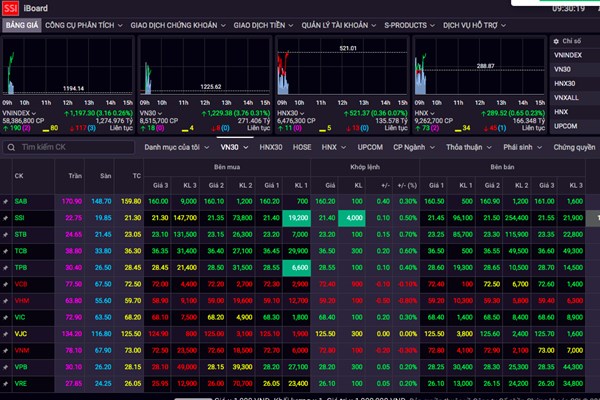Open the CP Ngành dropdown
This screenshot has height=400, width=600.
tap(414, 146)
